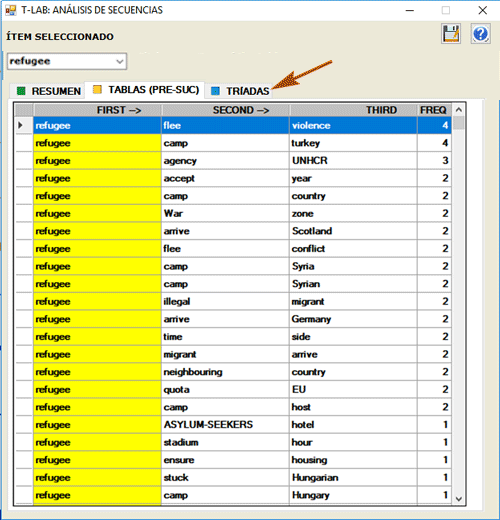Click the scrollbar up arrow
This screenshot has width=500, height=520.
(459, 110)
